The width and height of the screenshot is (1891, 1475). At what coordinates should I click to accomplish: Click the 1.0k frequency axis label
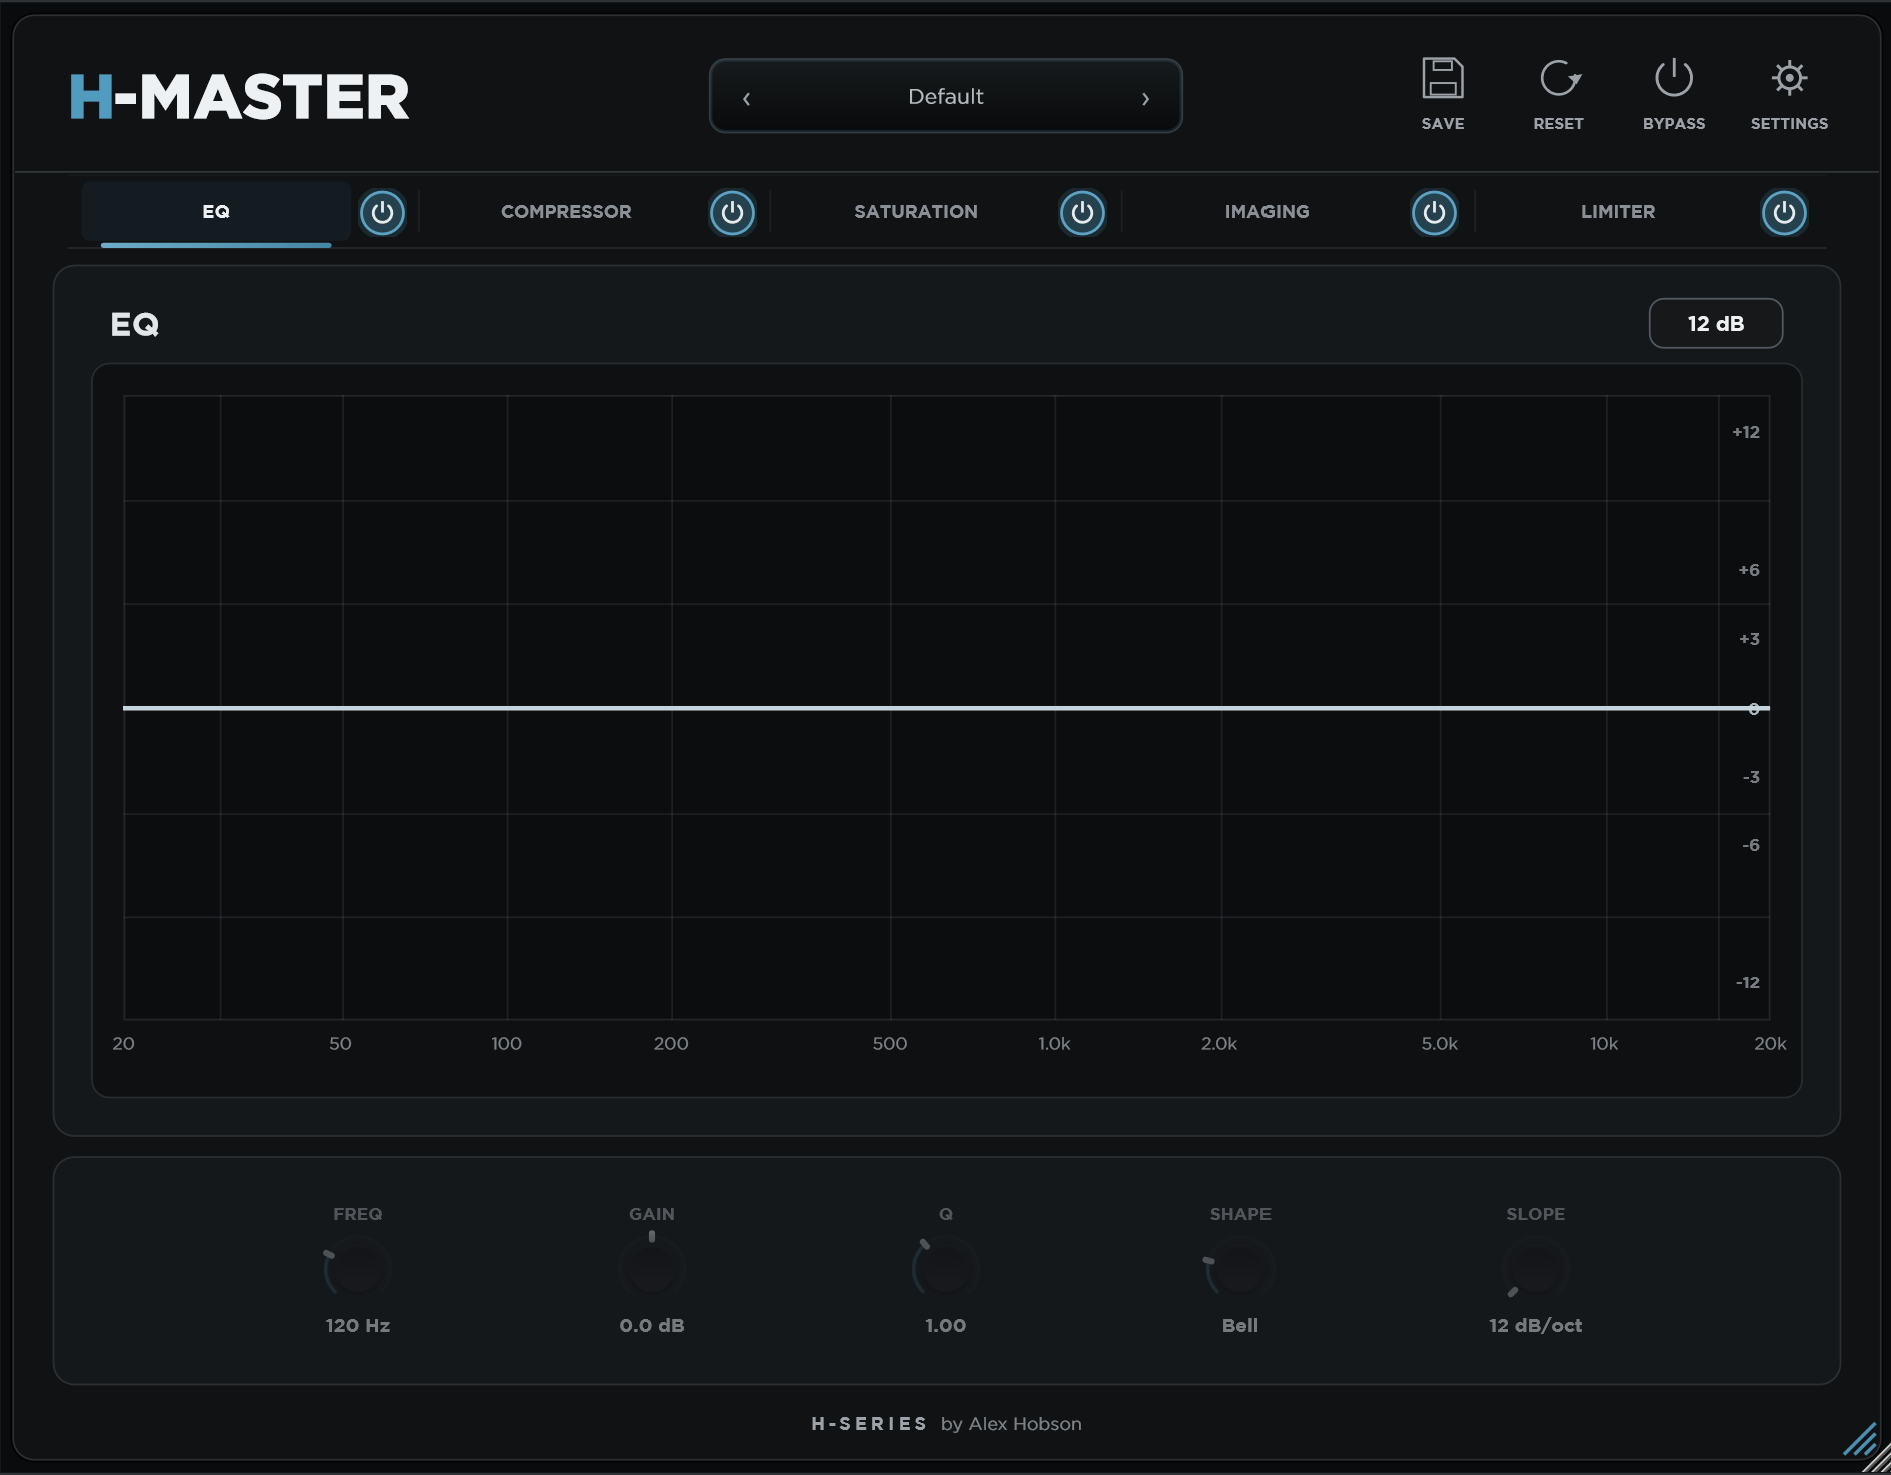tap(1054, 1043)
